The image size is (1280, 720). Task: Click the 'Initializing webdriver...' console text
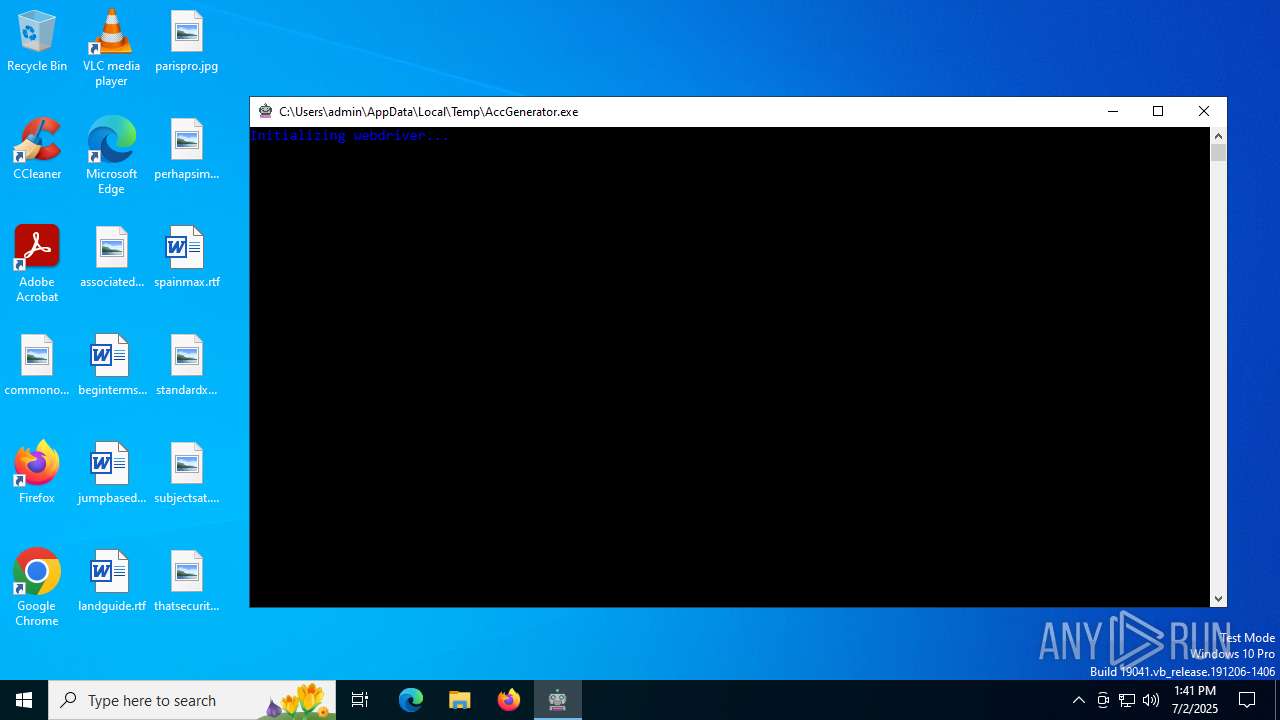coord(350,135)
